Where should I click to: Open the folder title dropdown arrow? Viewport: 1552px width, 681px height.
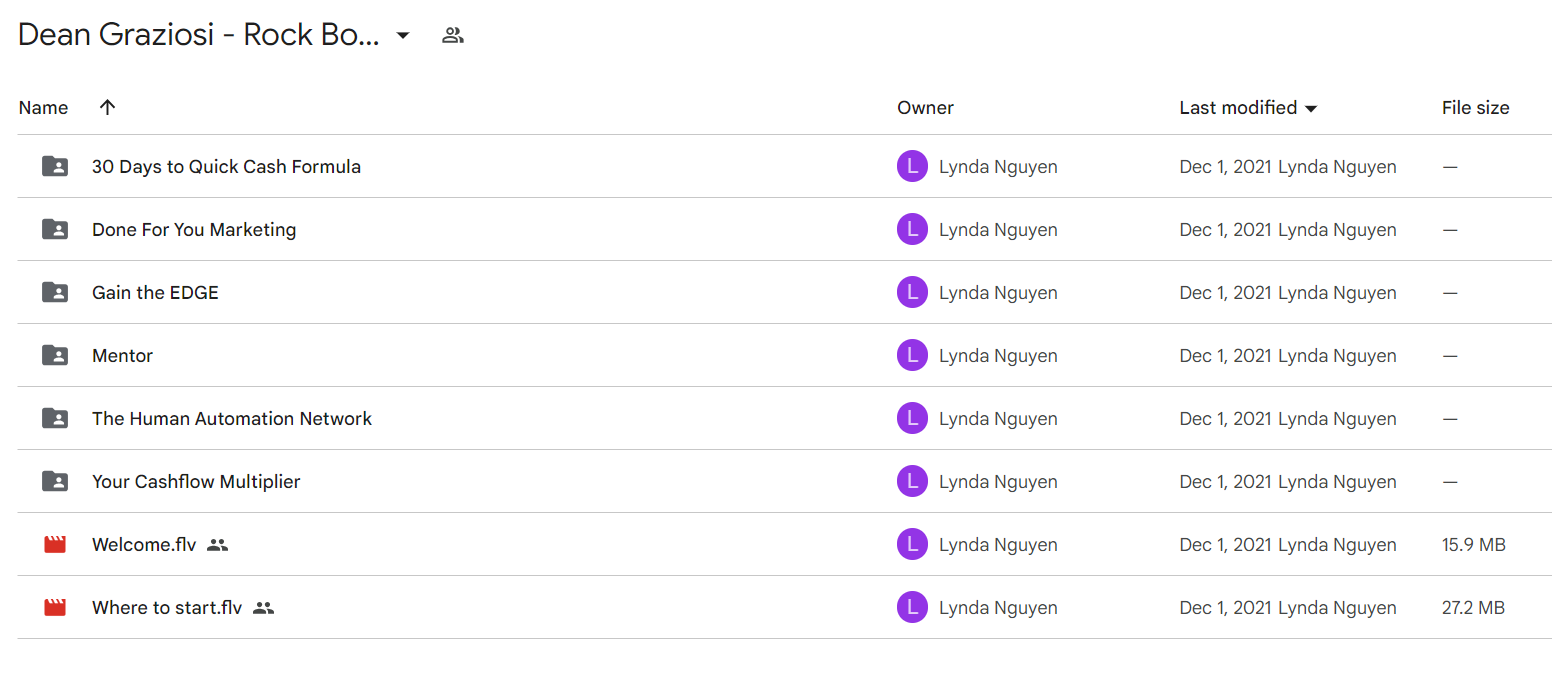click(x=403, y=36)
